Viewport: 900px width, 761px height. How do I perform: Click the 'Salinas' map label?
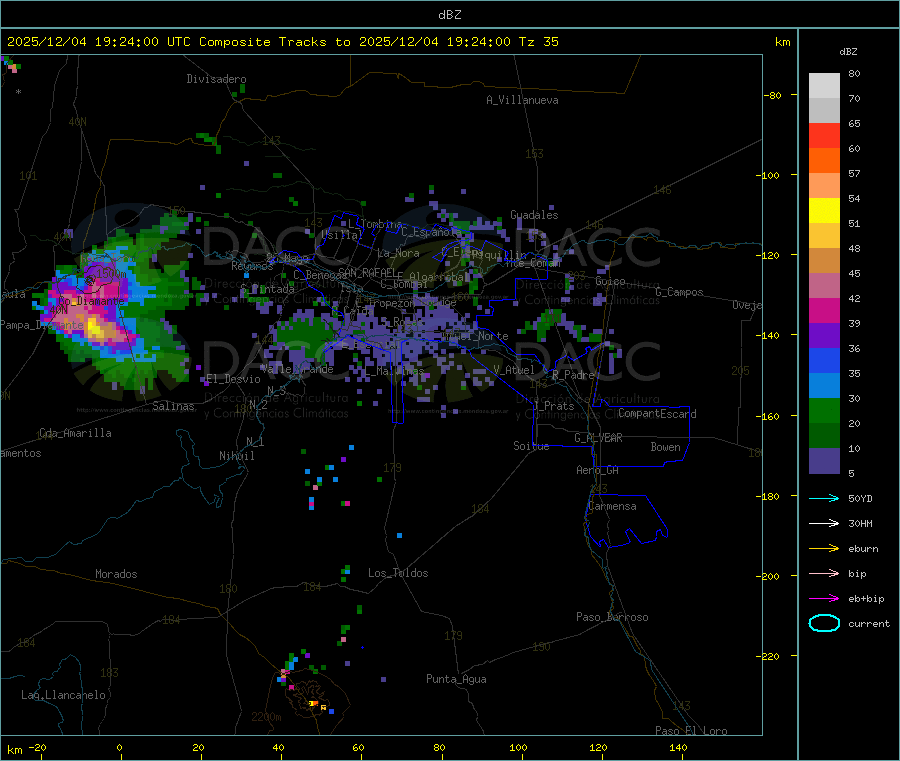click(x=173, y=406)
